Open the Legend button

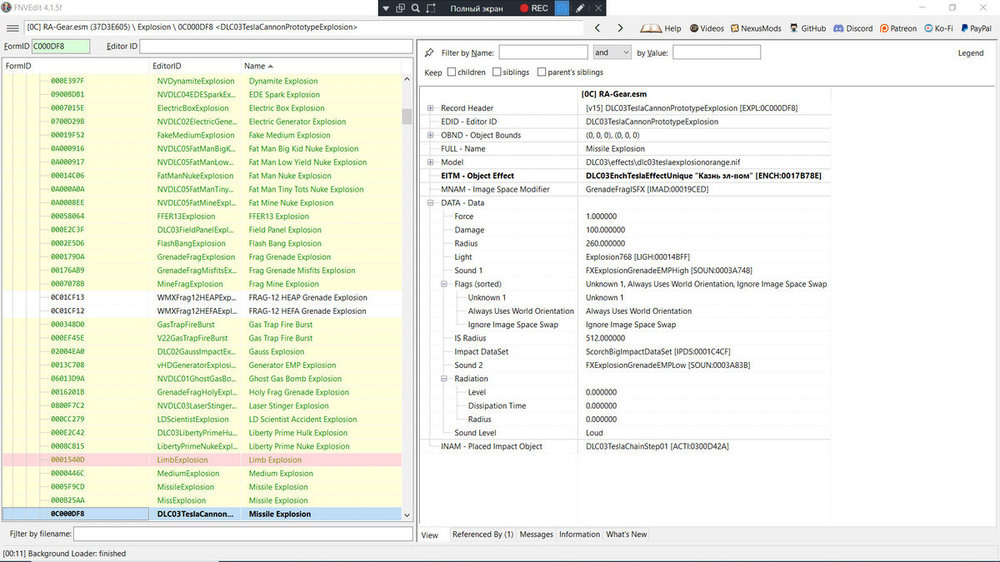pos(971,53)
